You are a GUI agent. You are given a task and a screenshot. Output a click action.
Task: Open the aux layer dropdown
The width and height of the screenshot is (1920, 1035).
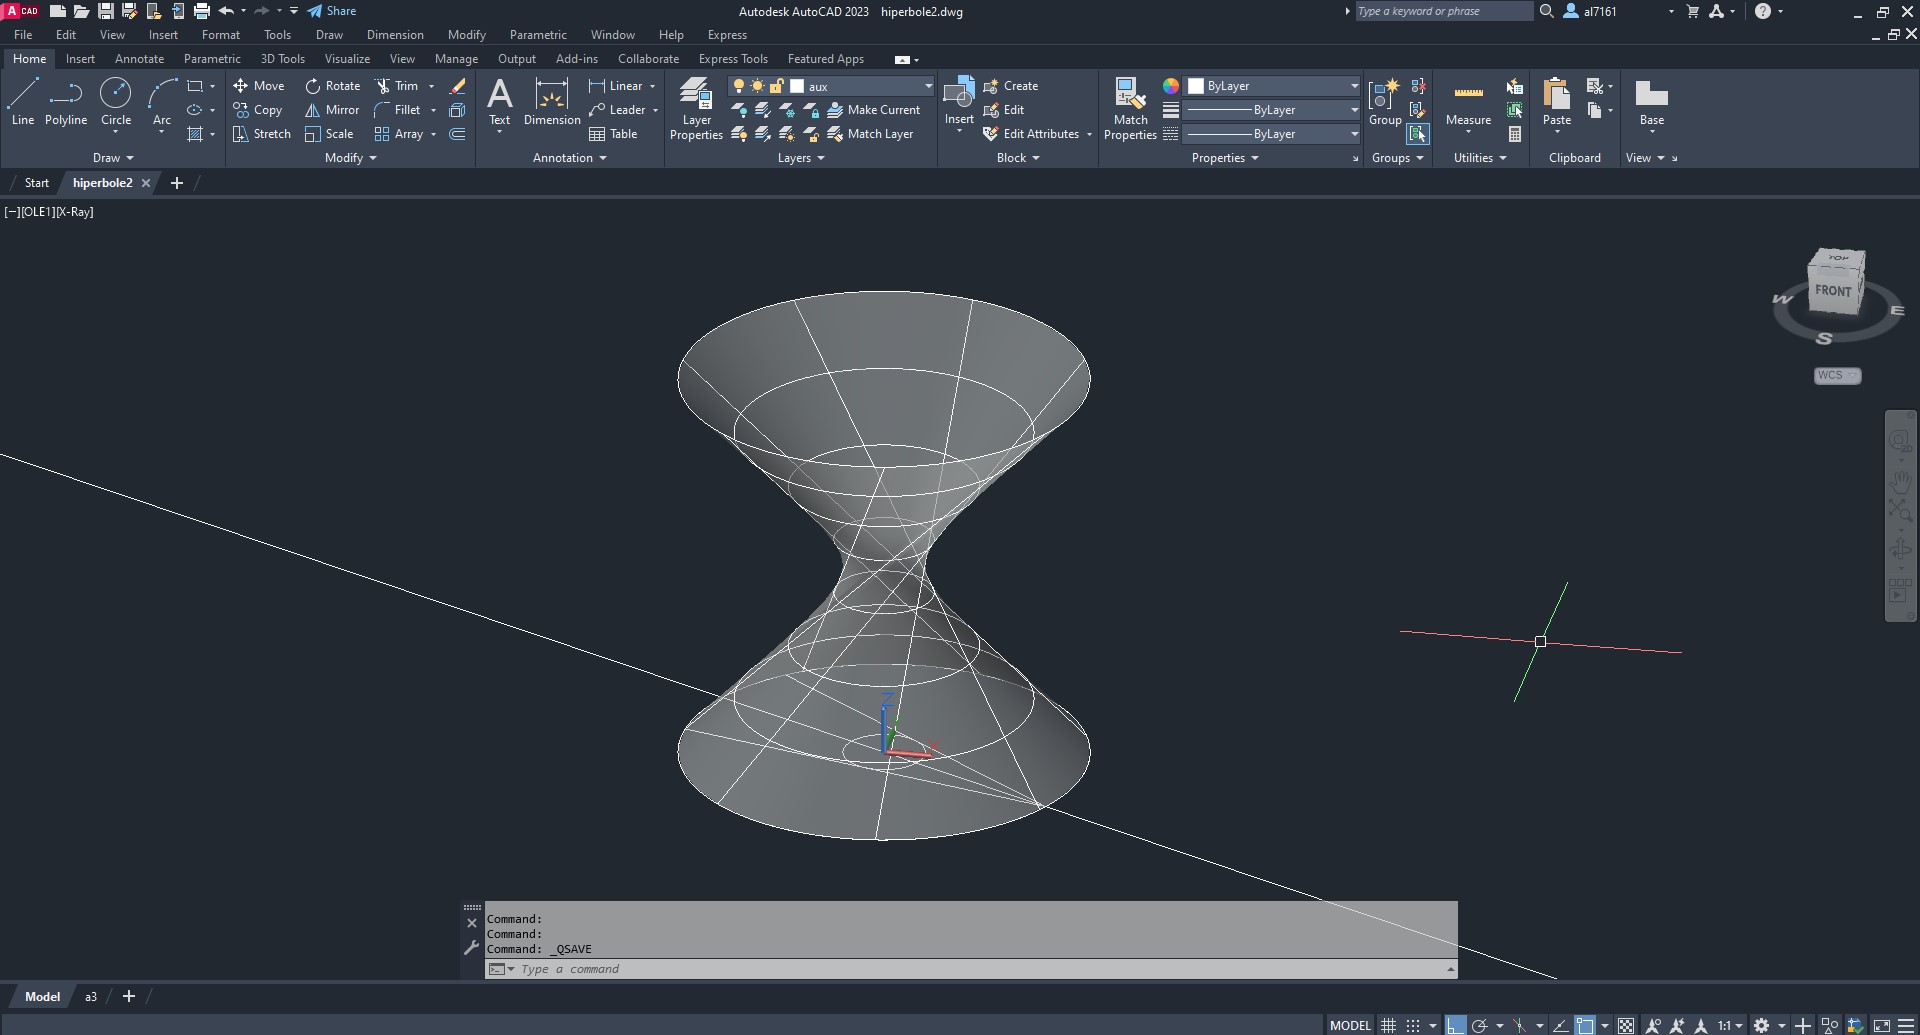927,86
